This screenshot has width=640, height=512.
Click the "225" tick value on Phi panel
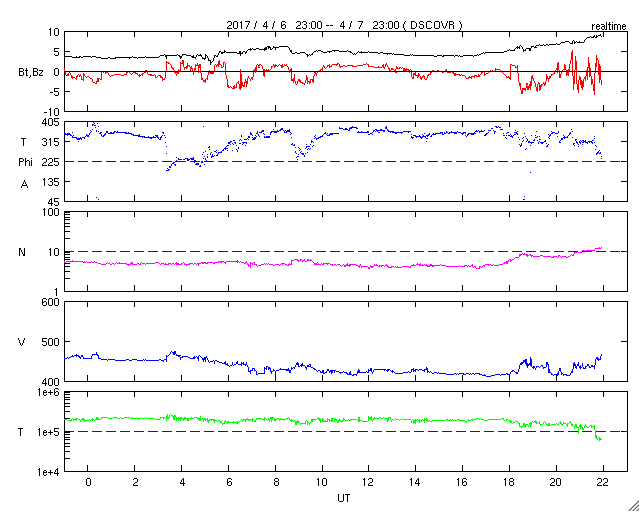pyautogui.click(x=51, y=162)
